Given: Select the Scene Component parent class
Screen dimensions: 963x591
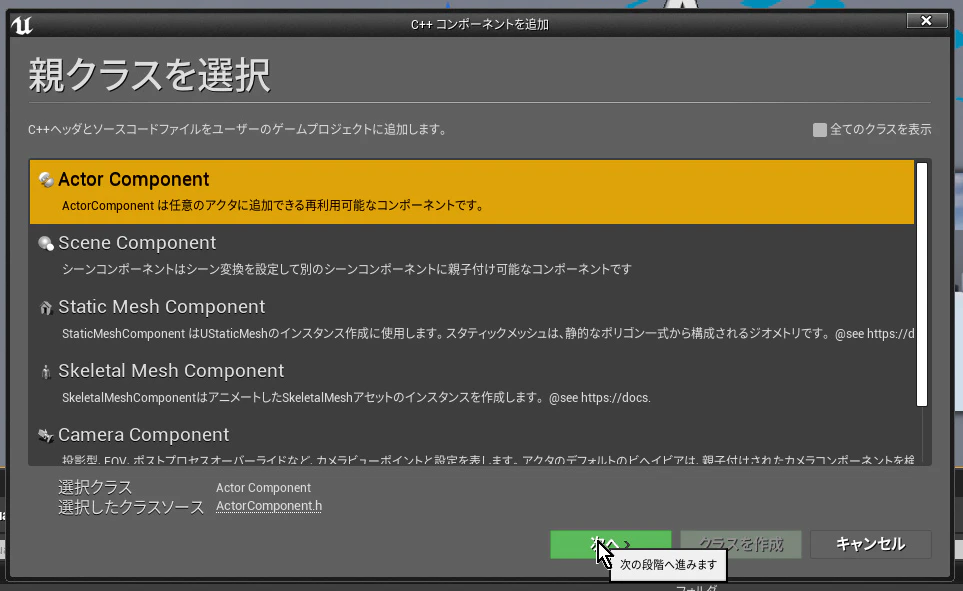Looking at the screenshot, I should 472,256.
